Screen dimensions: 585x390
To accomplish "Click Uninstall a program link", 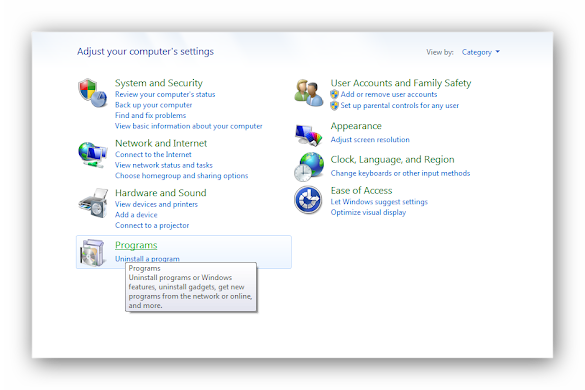I will pos(147,259).
